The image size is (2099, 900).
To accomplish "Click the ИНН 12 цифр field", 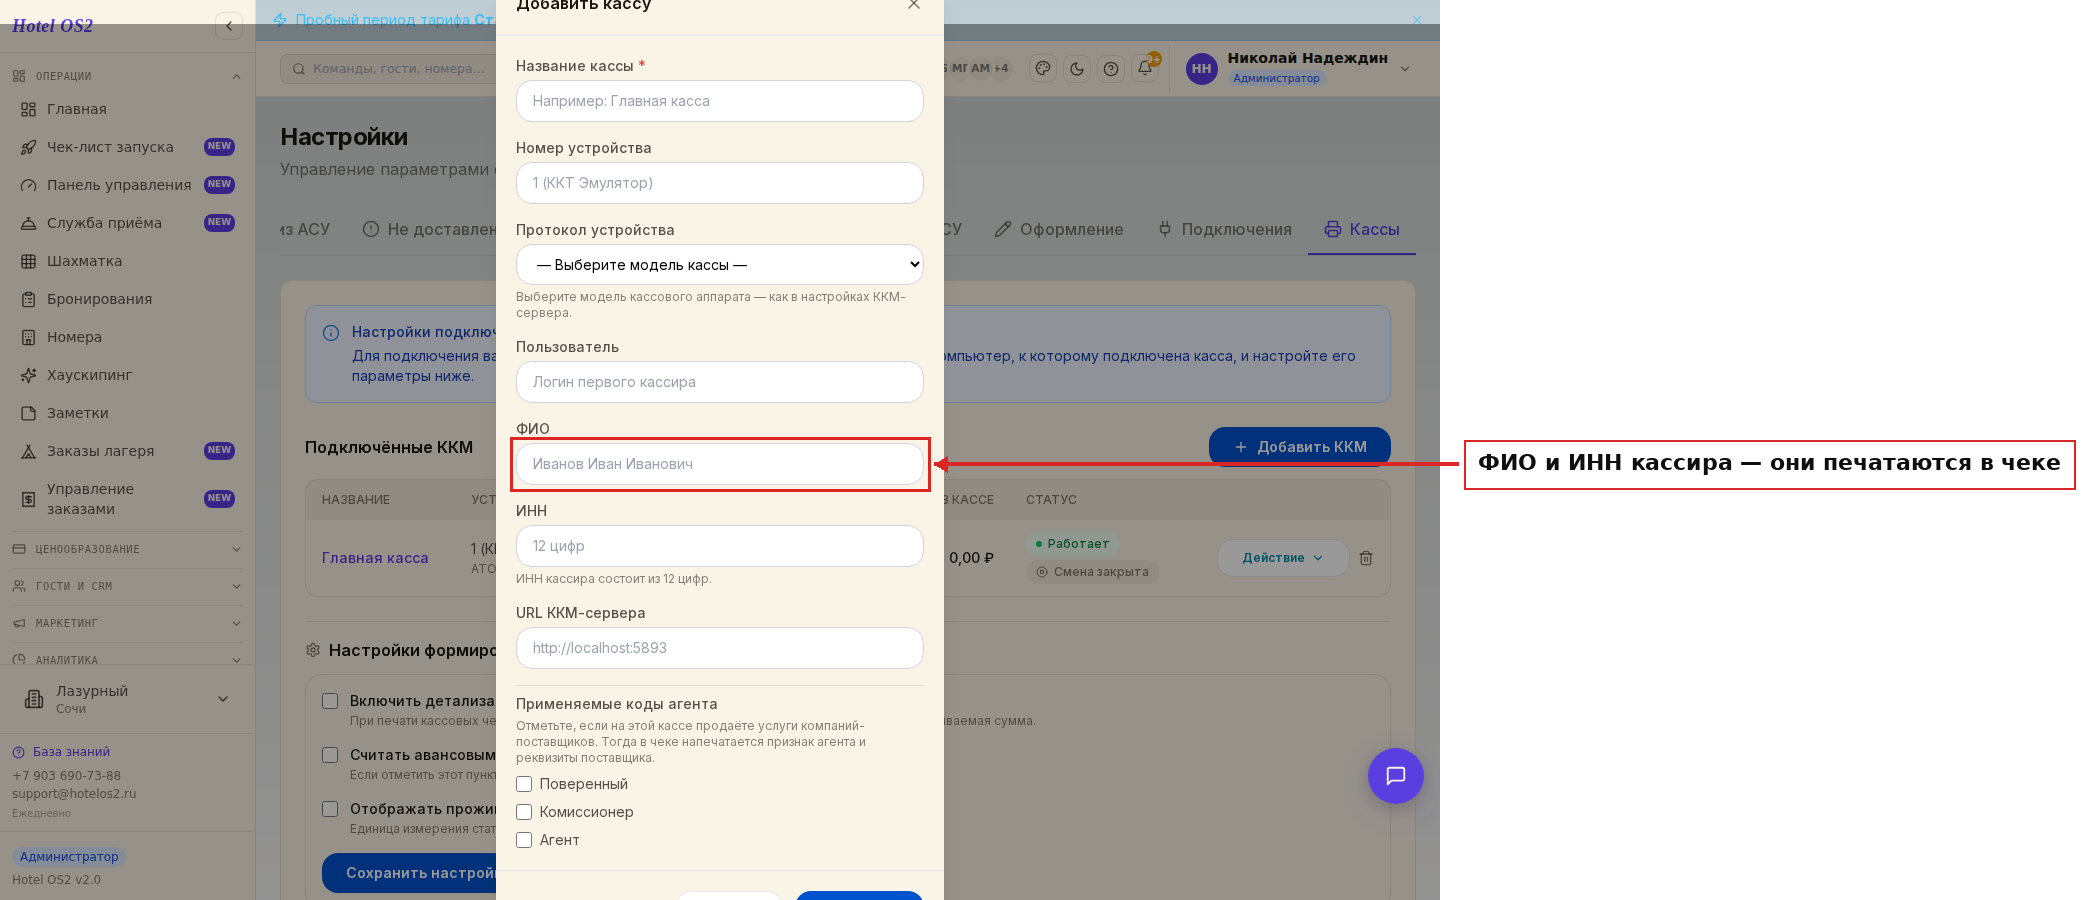I will (720, 546).
